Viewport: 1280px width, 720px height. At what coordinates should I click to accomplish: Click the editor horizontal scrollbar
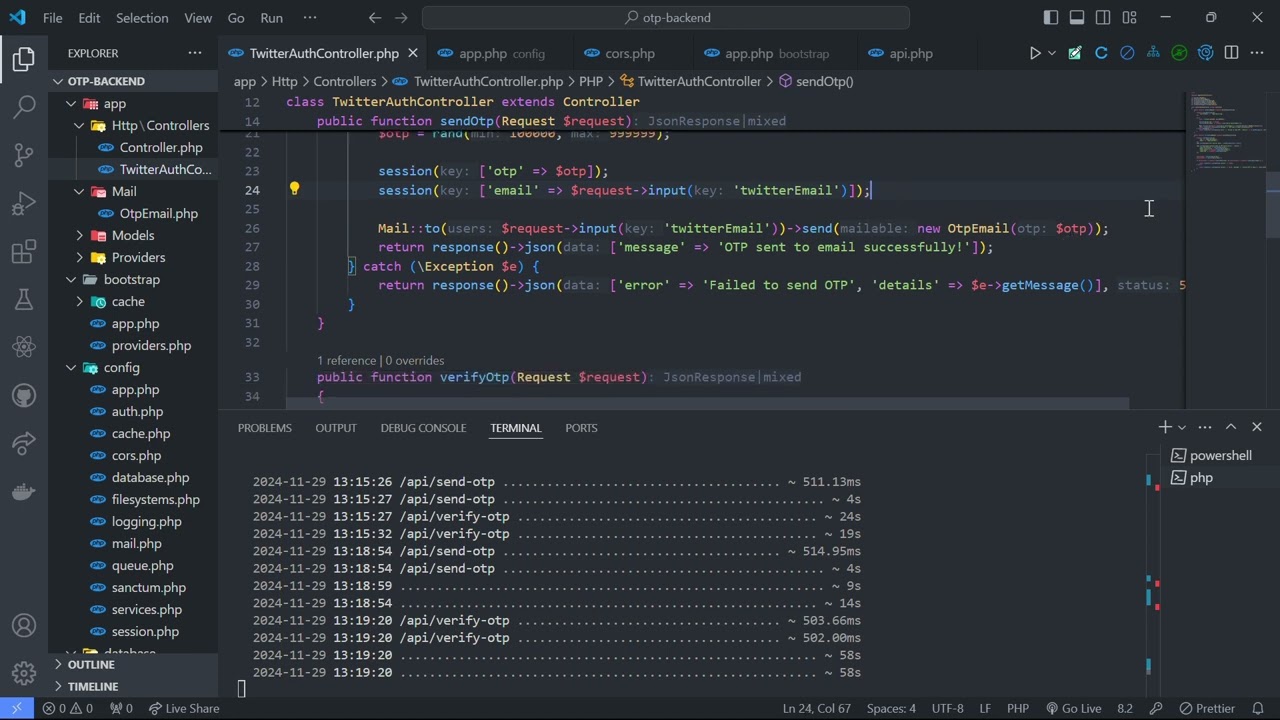click(x=707, y=403)
